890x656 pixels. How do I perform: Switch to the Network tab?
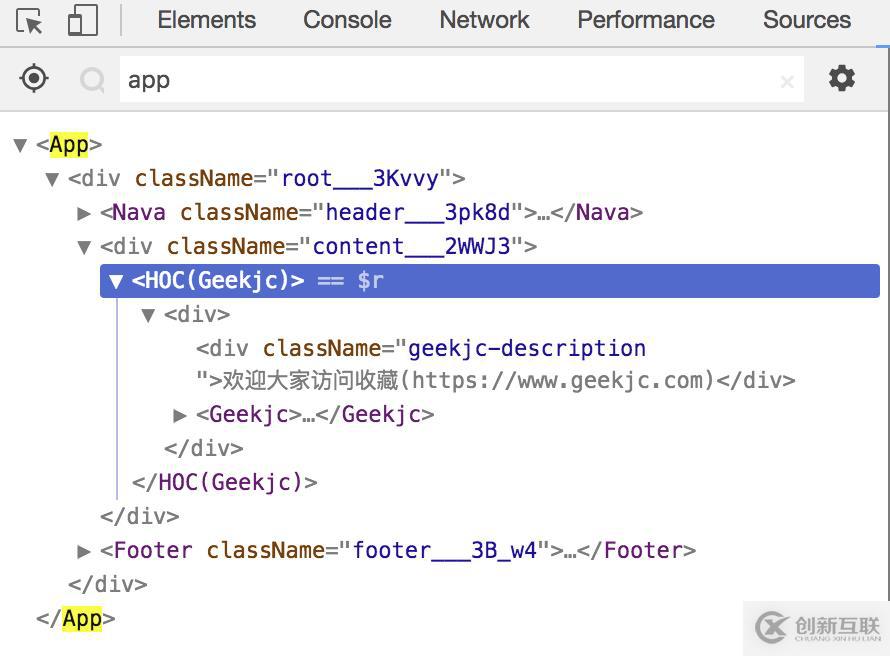tap(484, 20)
